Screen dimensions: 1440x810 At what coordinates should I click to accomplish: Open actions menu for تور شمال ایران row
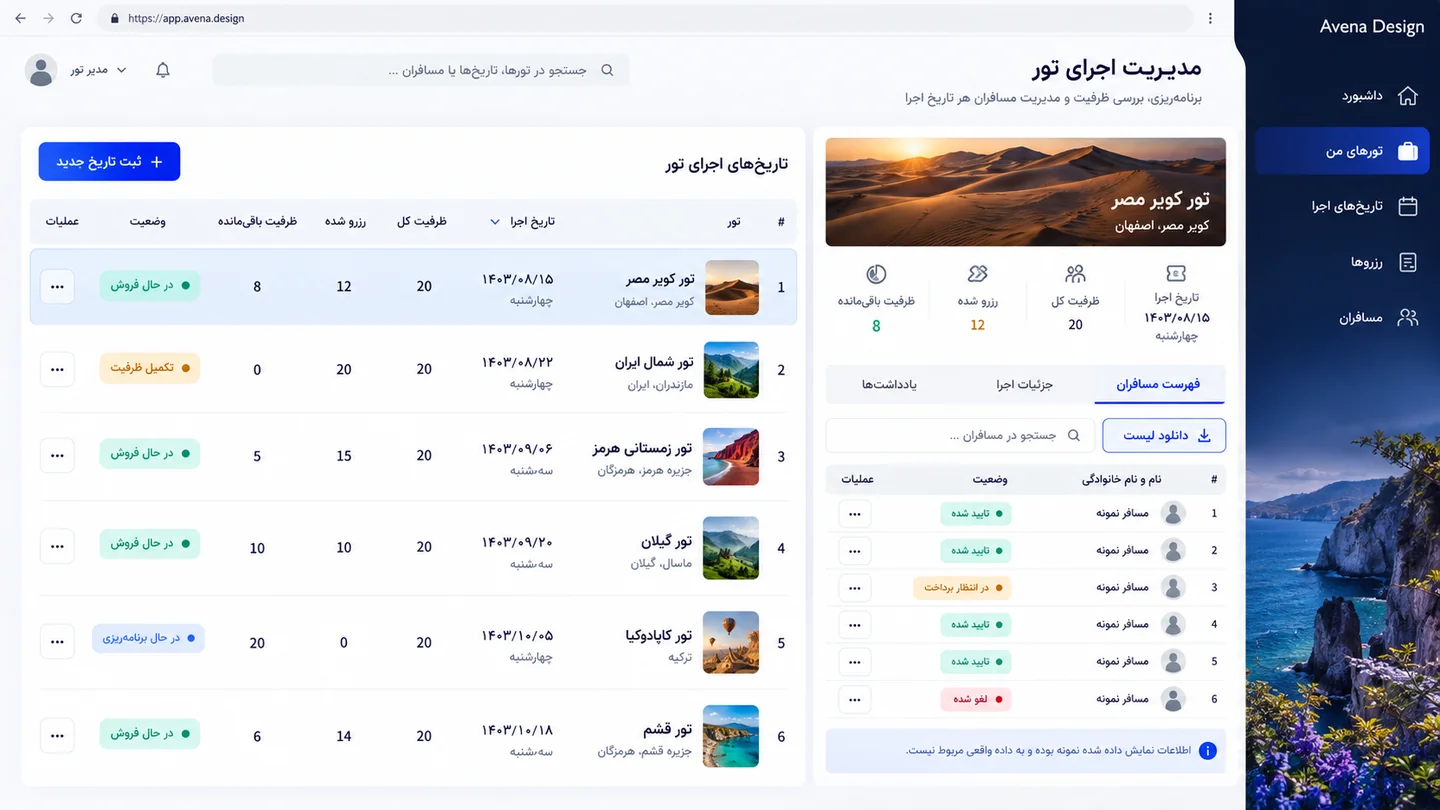[57, 369]
